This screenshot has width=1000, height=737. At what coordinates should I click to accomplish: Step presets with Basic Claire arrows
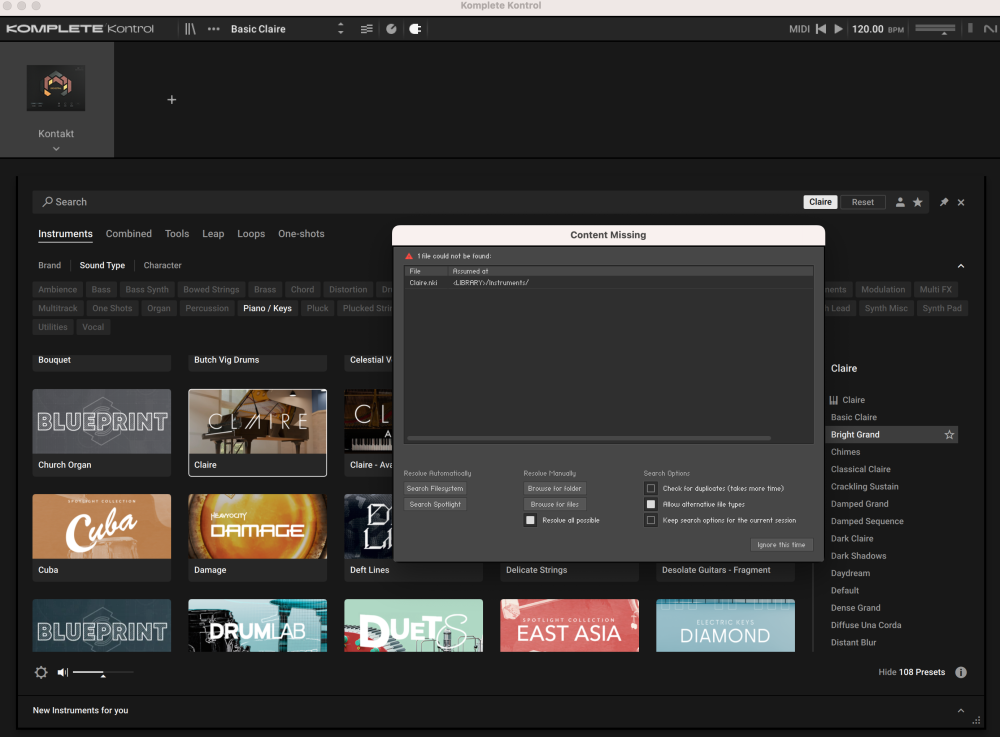tap(341, 29)
